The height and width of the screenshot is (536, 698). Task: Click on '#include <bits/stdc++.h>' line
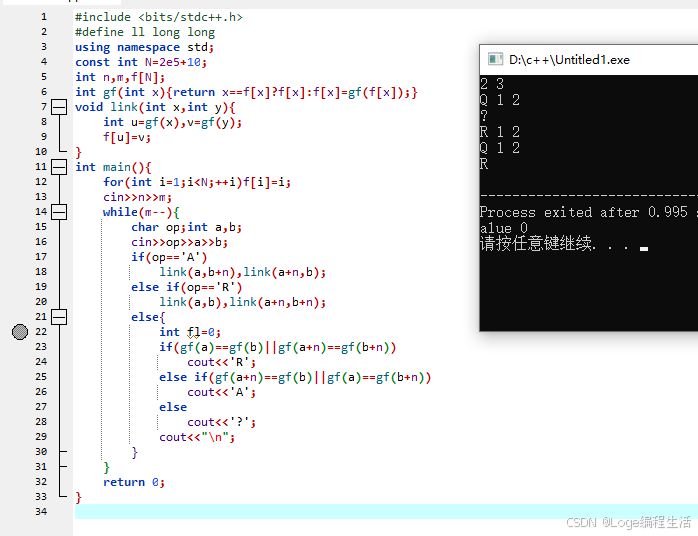tap(159, 17)
